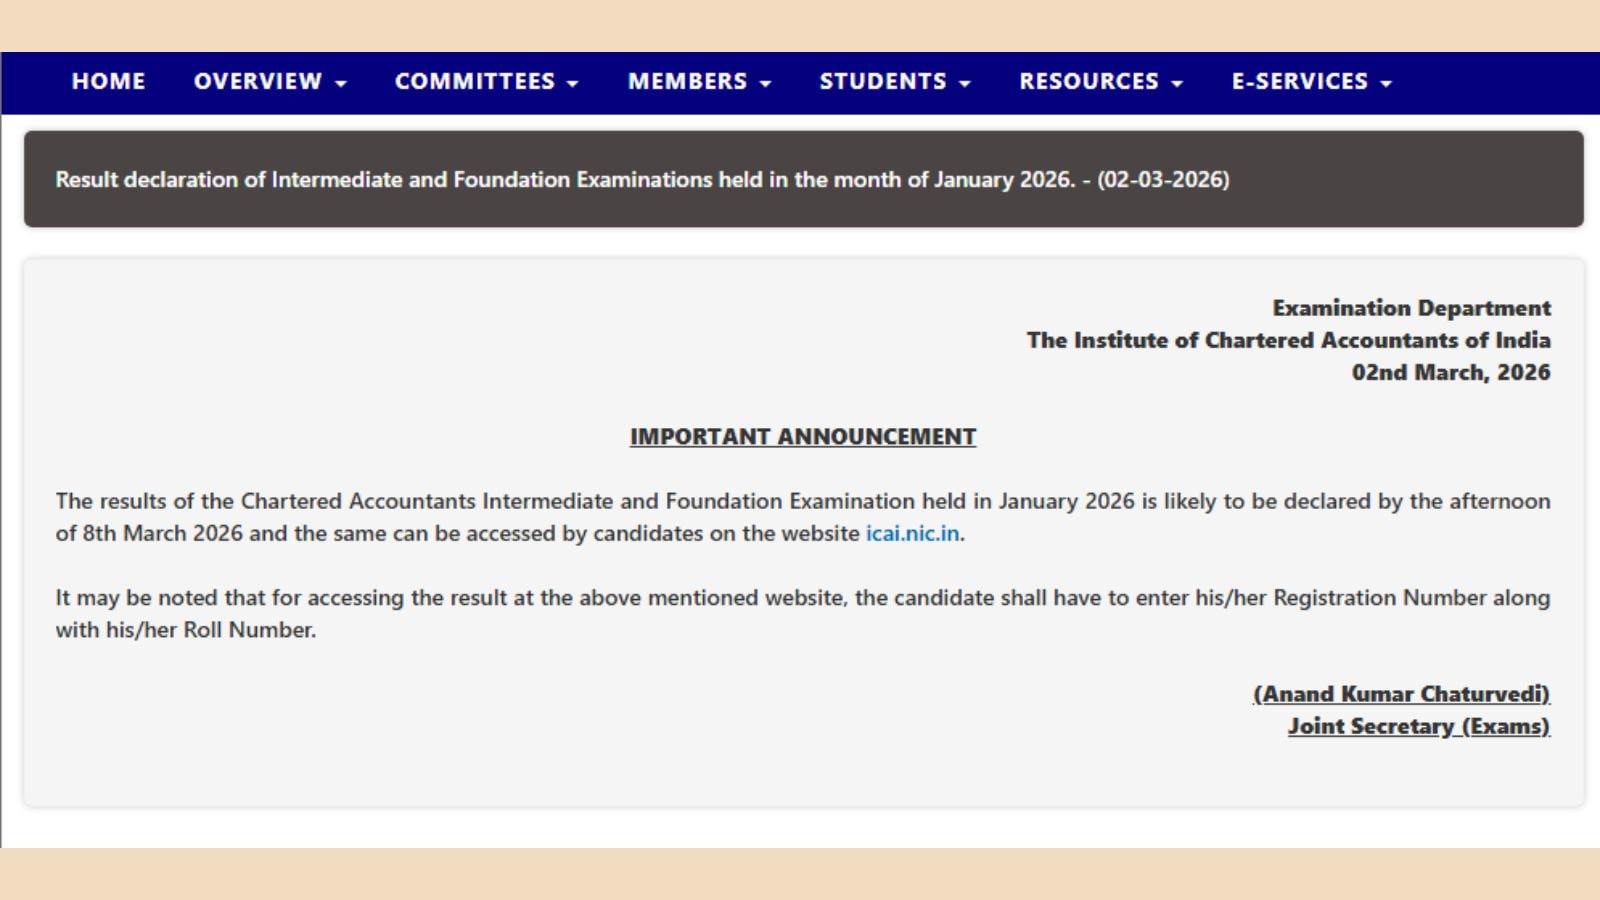Click the Examination Department header text
Screen dimensions: 1600x900
point(1411,308)
